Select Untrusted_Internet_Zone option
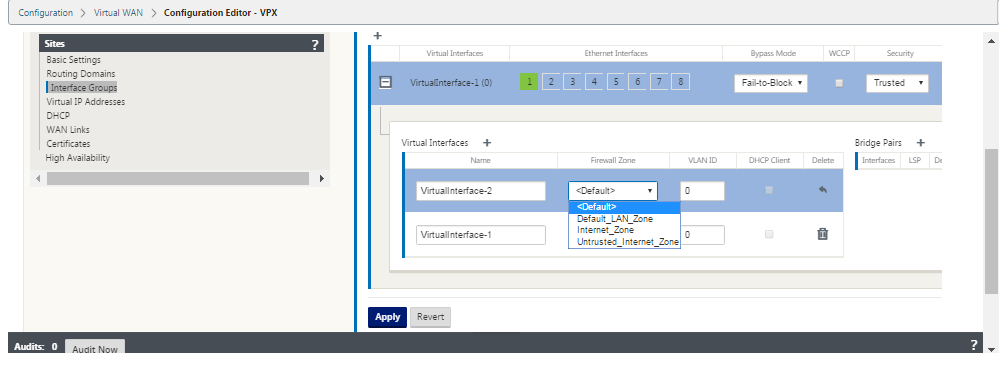 (624, 241)
